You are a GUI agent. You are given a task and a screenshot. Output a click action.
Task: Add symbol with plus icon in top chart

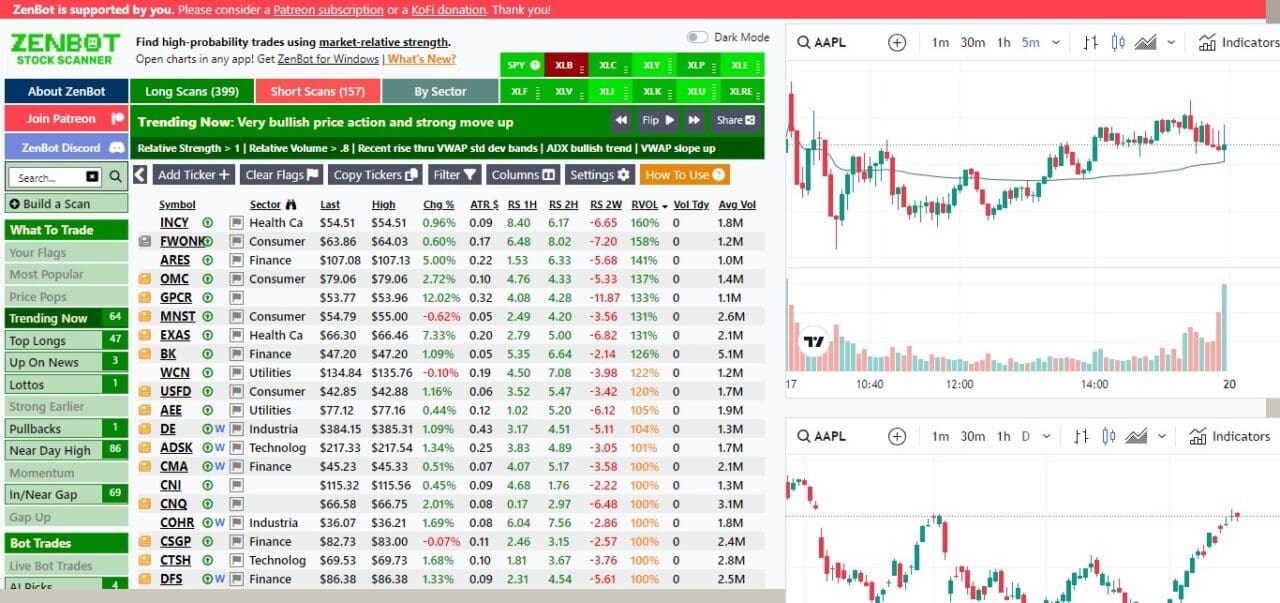point(897,43)
